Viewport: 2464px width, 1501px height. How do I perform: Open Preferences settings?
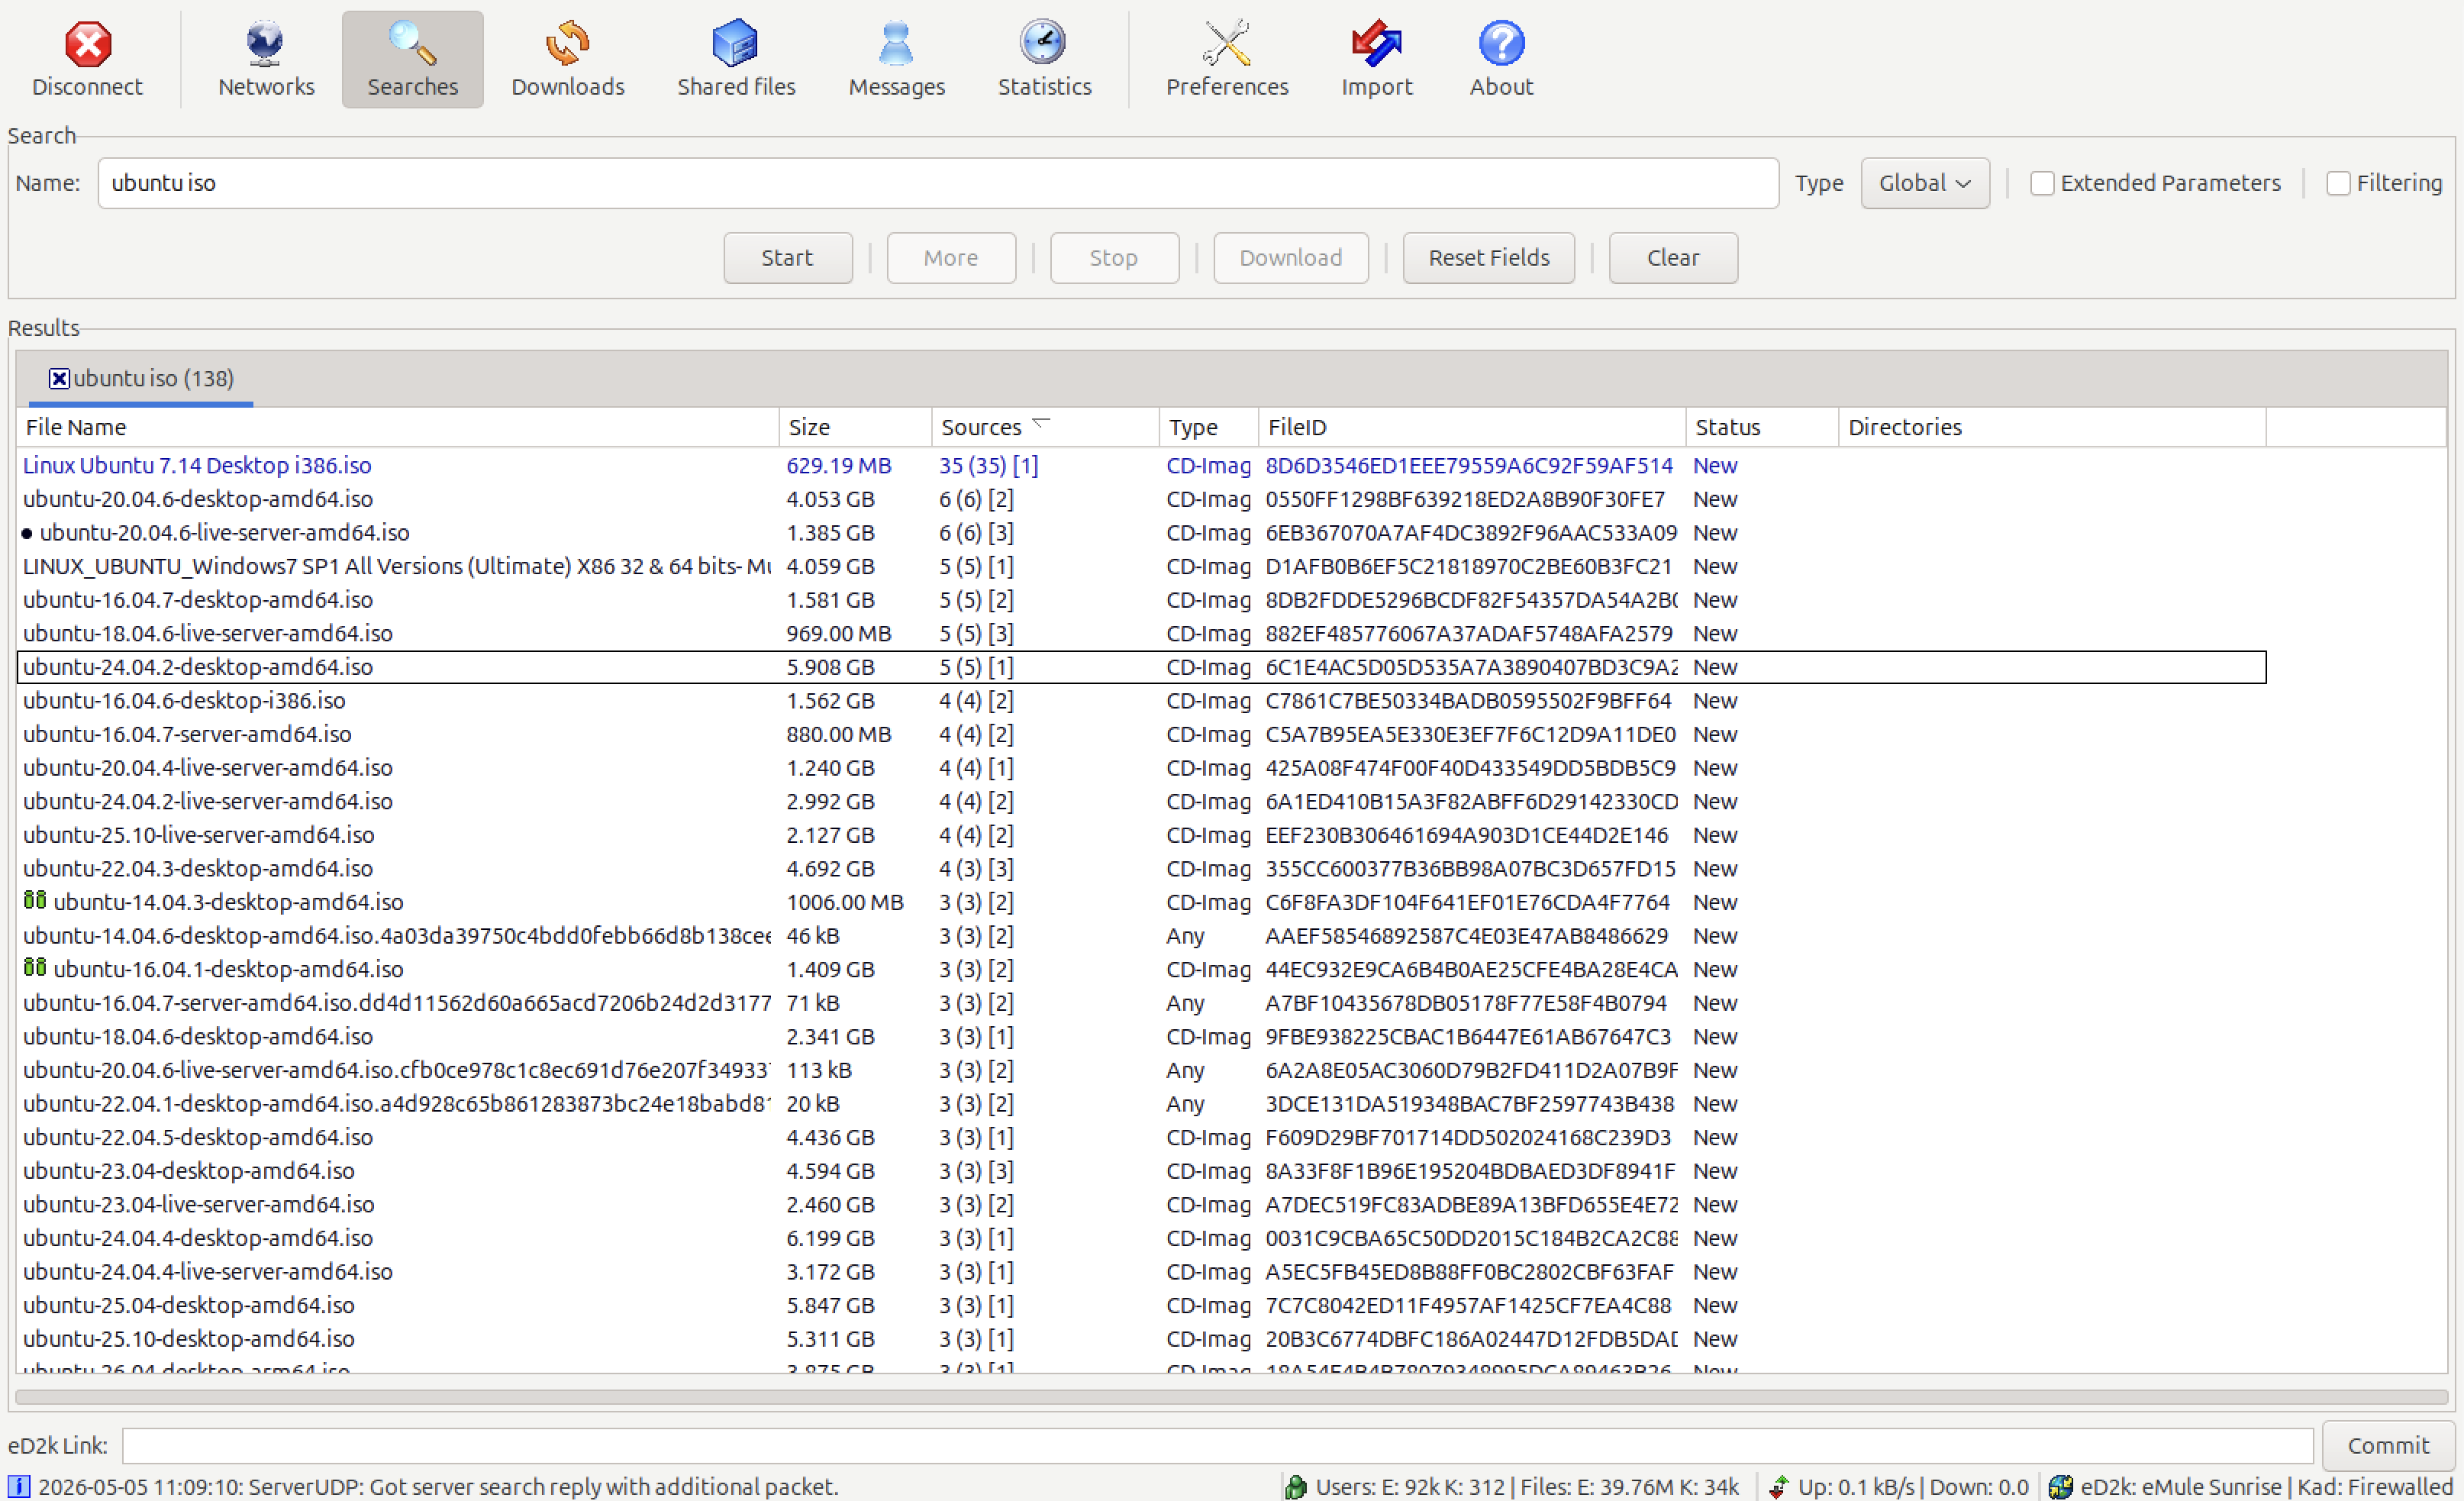tap(1227, 59)
